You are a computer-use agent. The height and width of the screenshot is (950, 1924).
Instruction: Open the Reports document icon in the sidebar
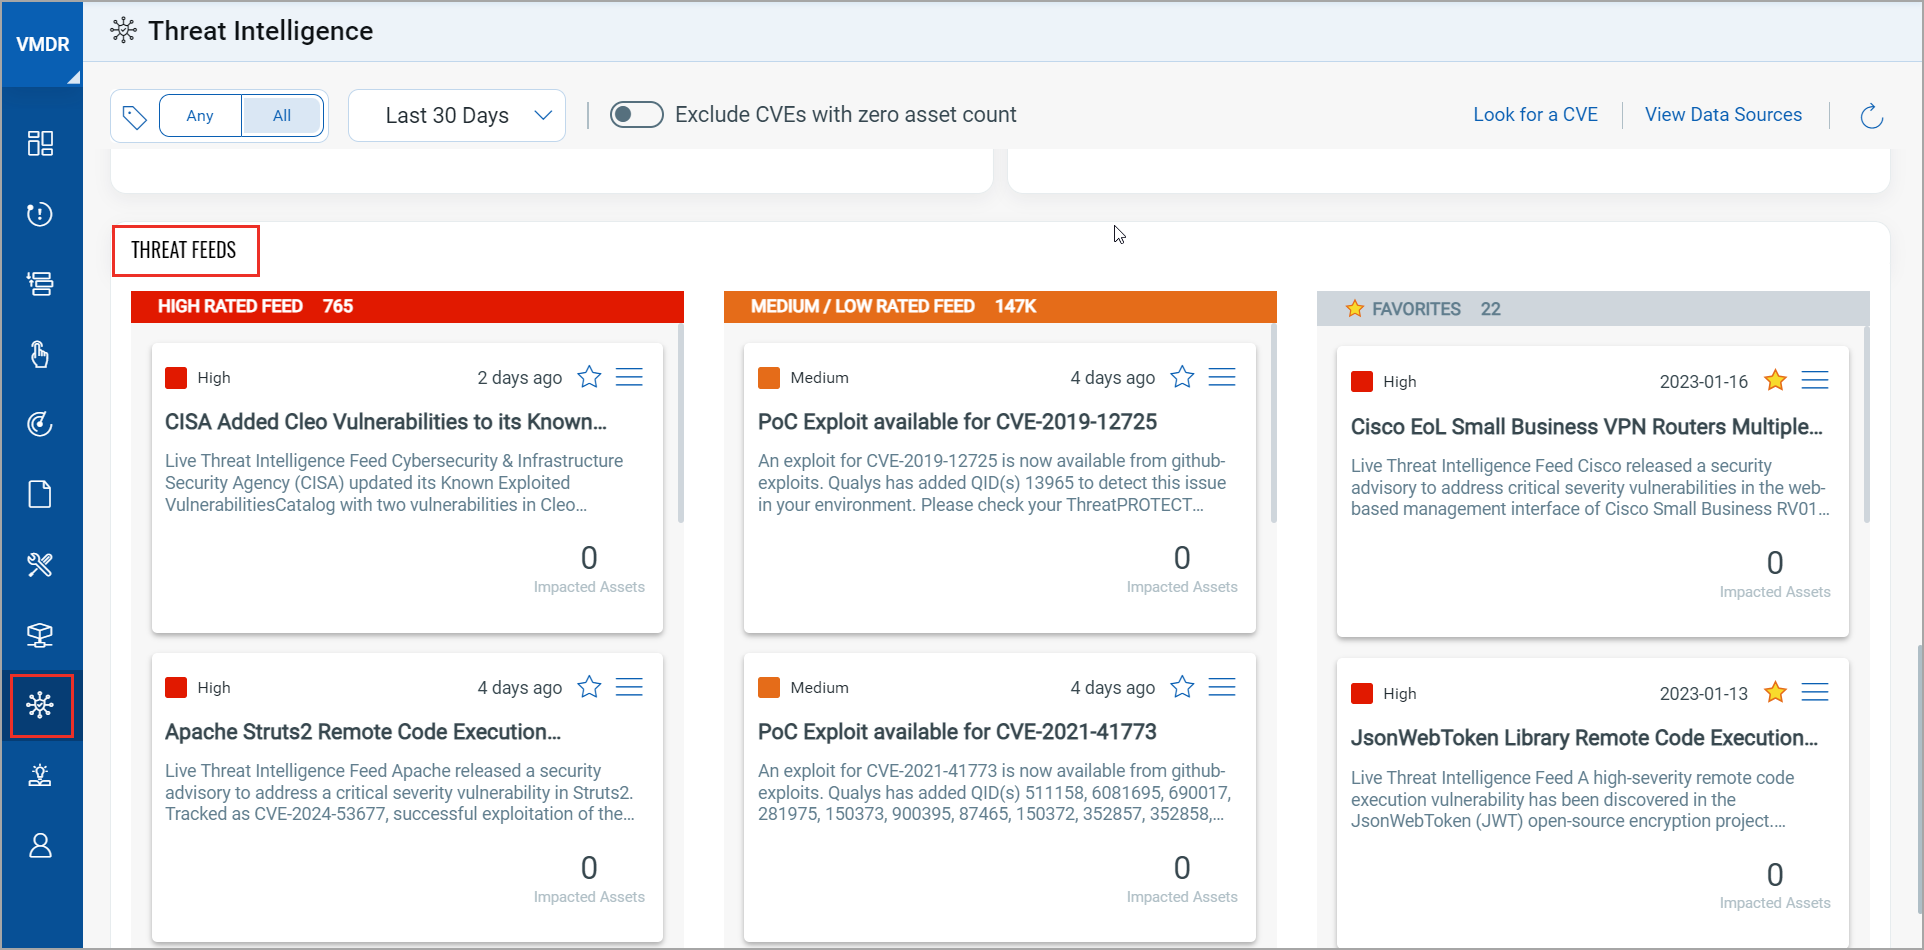click(x=40, y=495)
